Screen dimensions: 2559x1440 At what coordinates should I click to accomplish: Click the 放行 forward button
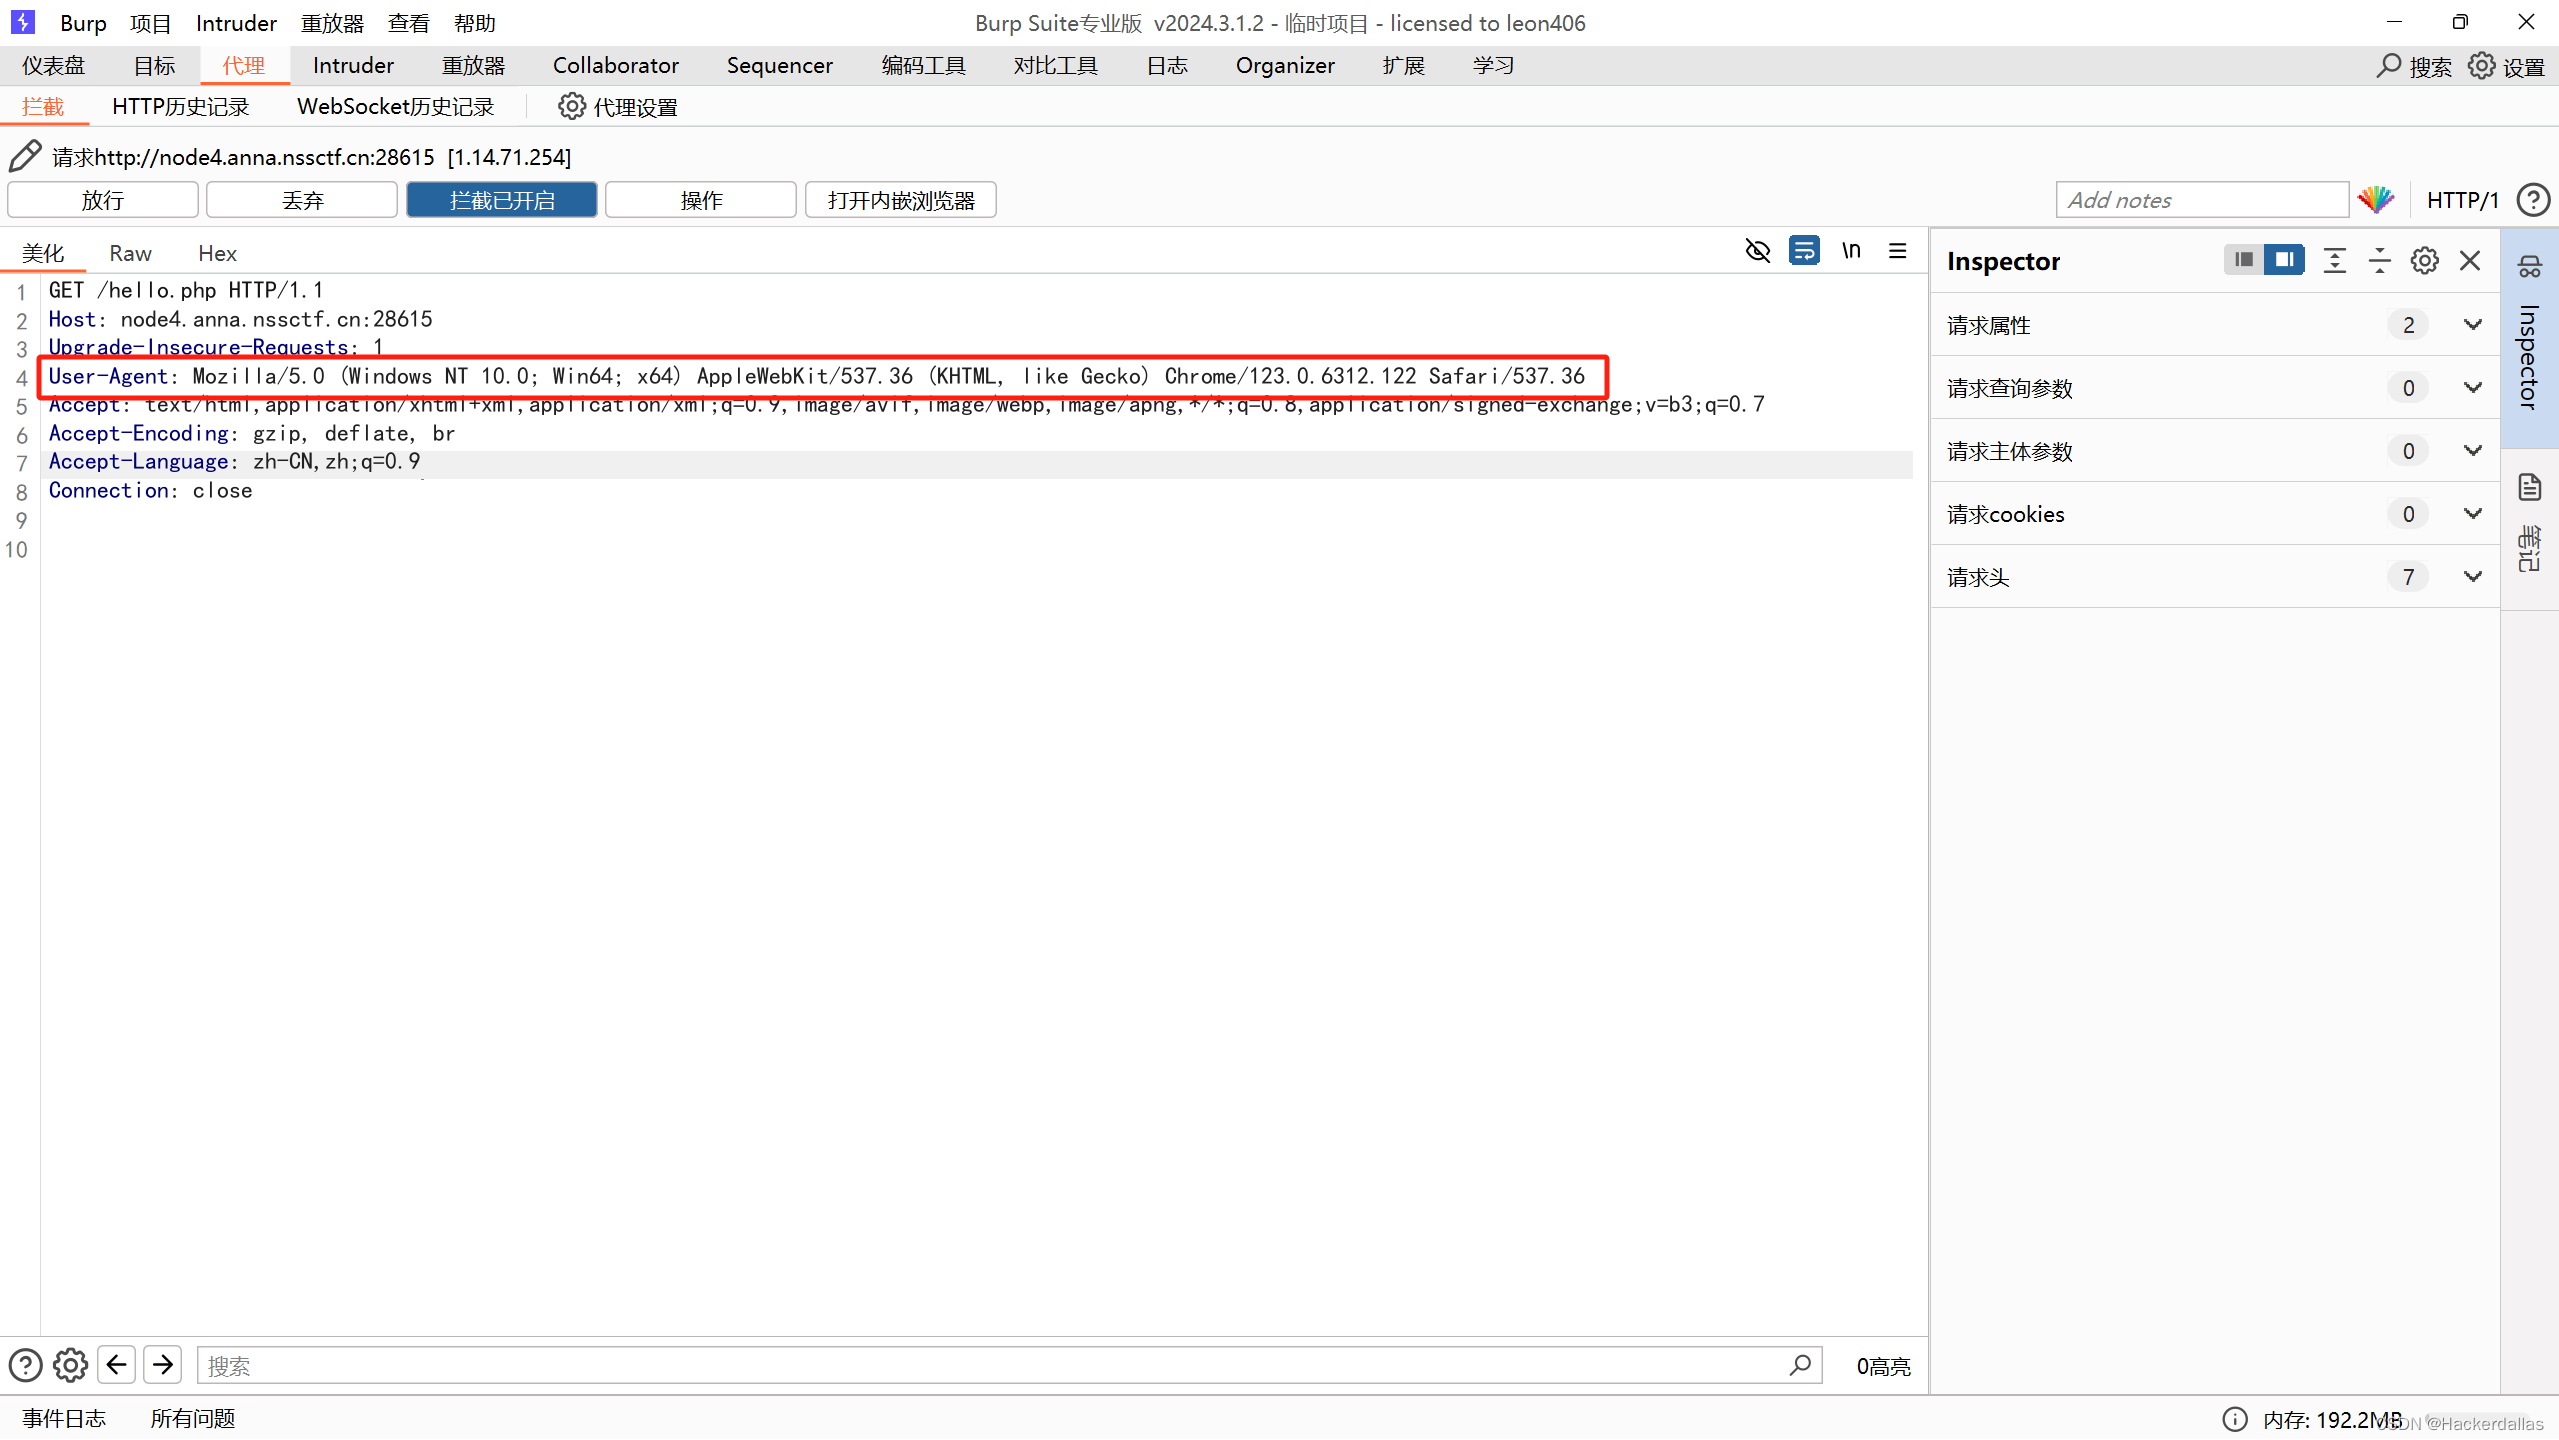point(103,200)
